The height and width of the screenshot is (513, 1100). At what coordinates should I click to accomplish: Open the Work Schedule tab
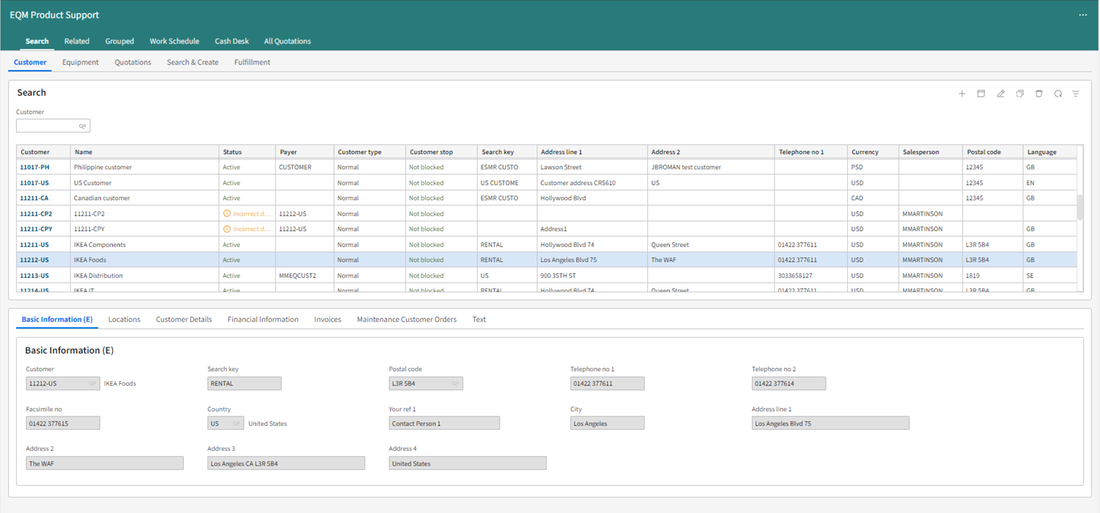pyautogui.click(x=174, y=41)
